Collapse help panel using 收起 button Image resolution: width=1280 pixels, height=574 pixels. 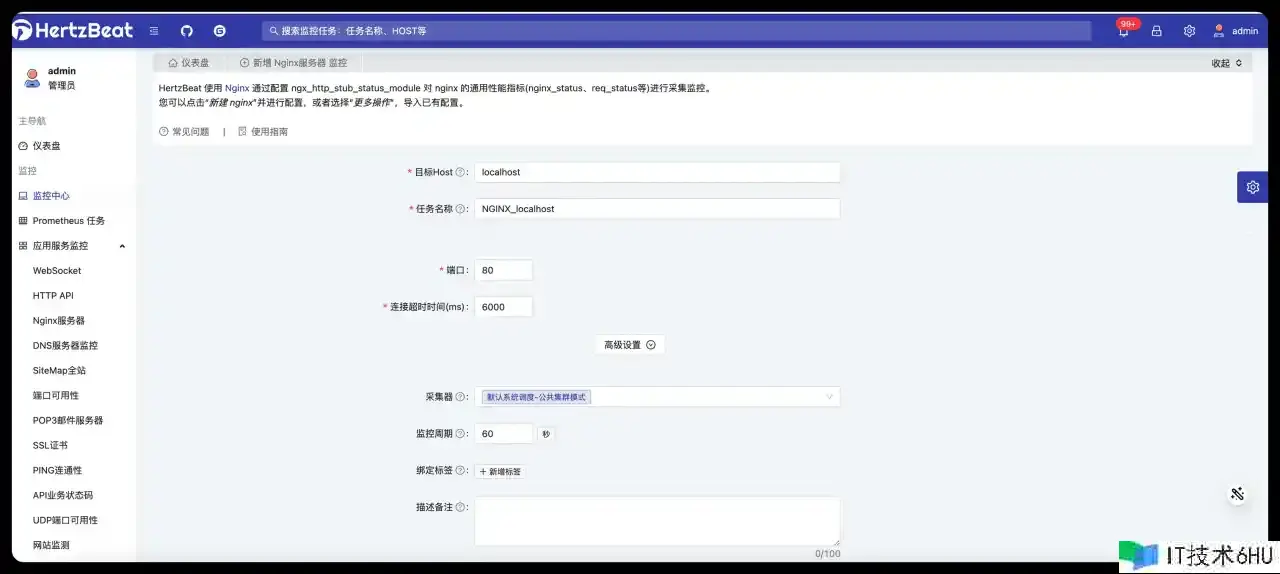pyautogui.click(x=1226, y=63)
